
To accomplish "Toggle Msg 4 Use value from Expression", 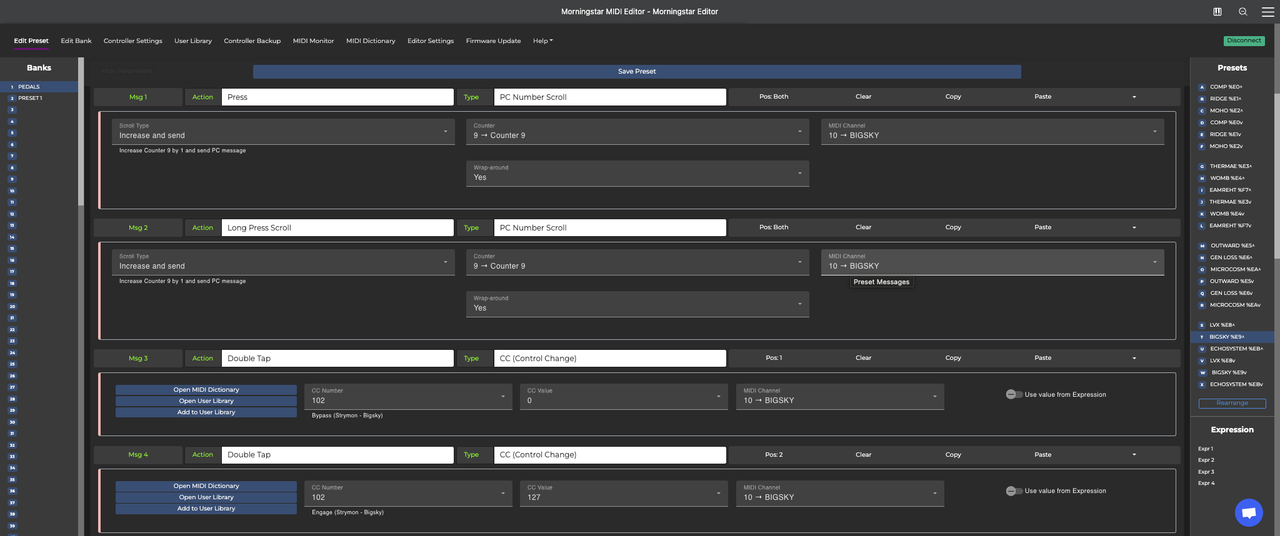I will point(1014,491).
